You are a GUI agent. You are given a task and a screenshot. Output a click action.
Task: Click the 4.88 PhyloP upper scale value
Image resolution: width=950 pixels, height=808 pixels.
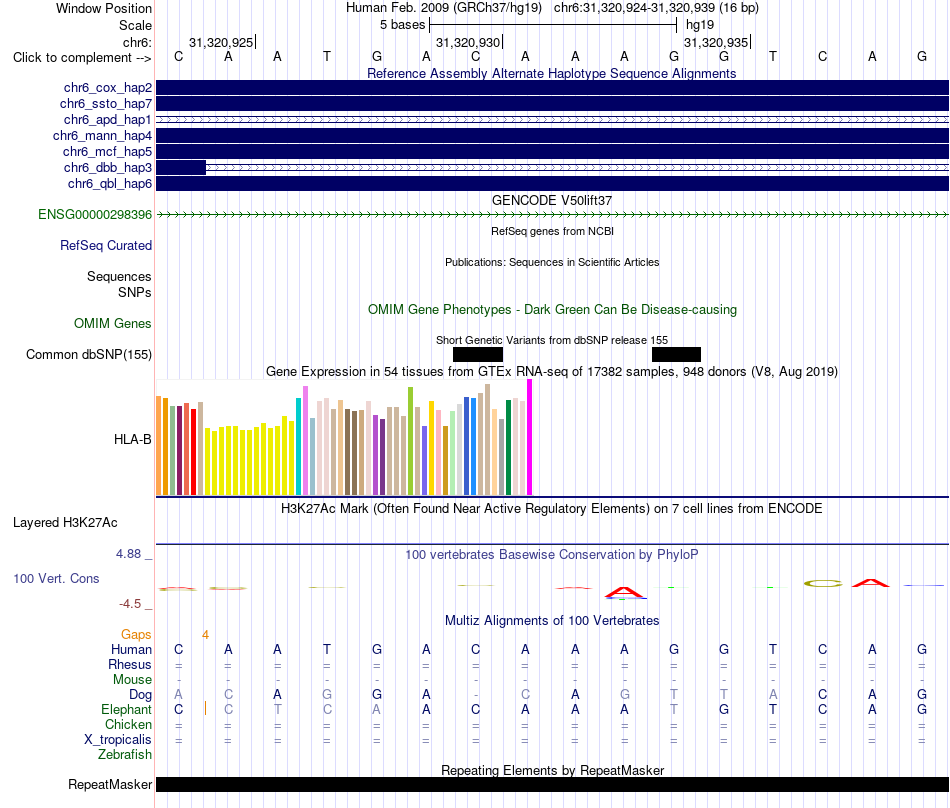click(x=128, y=554)
